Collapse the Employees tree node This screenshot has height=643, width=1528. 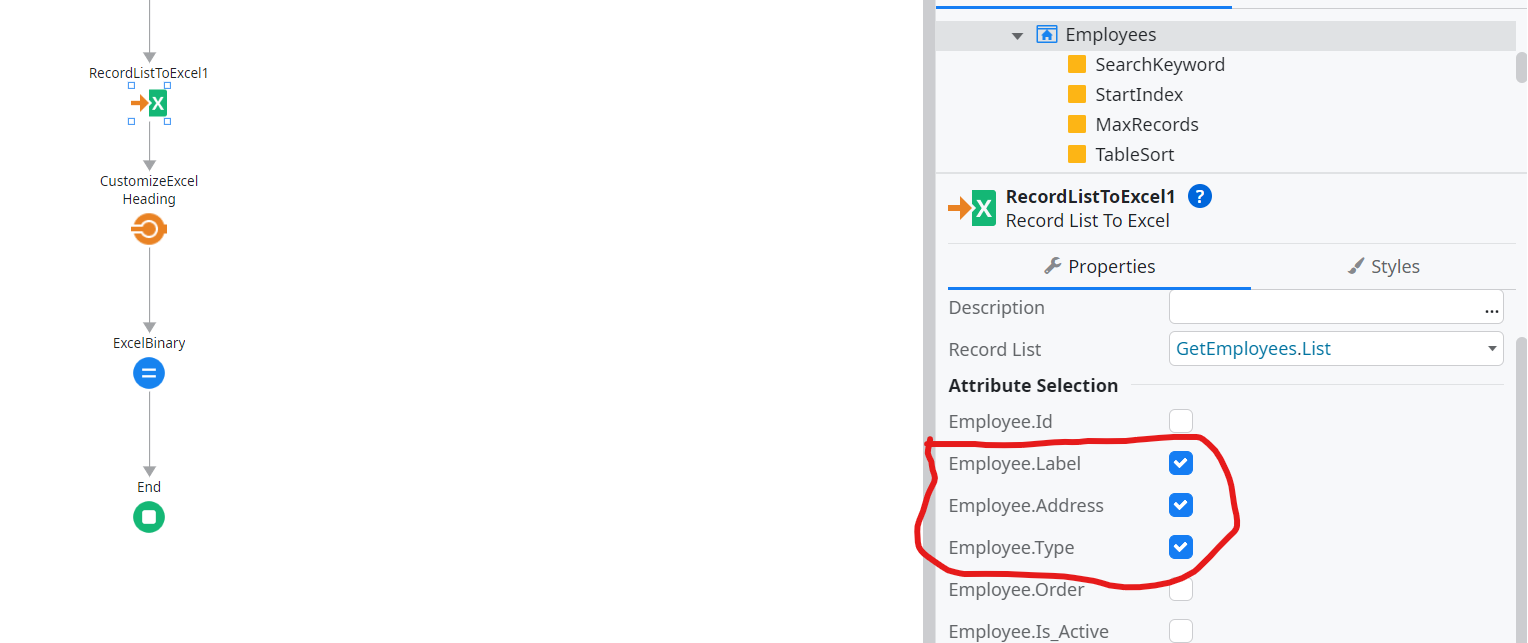pyautogui.click(x=1017, y=36)
